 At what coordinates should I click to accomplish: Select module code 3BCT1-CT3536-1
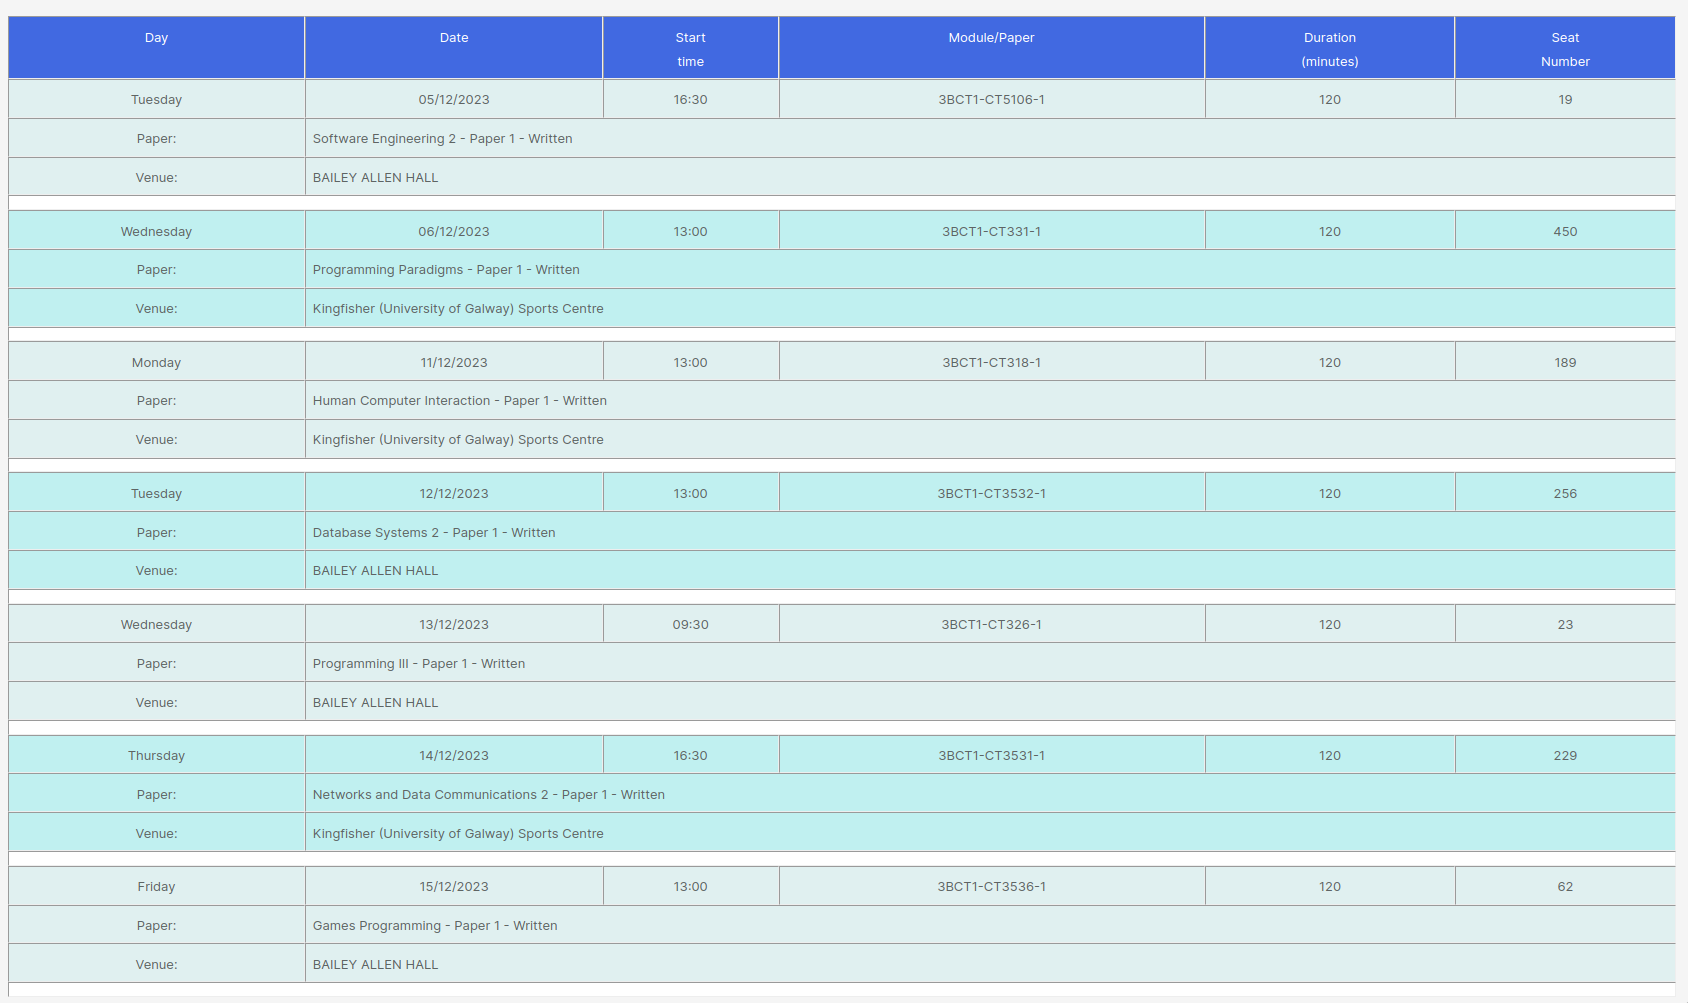[x=992, y=887]
